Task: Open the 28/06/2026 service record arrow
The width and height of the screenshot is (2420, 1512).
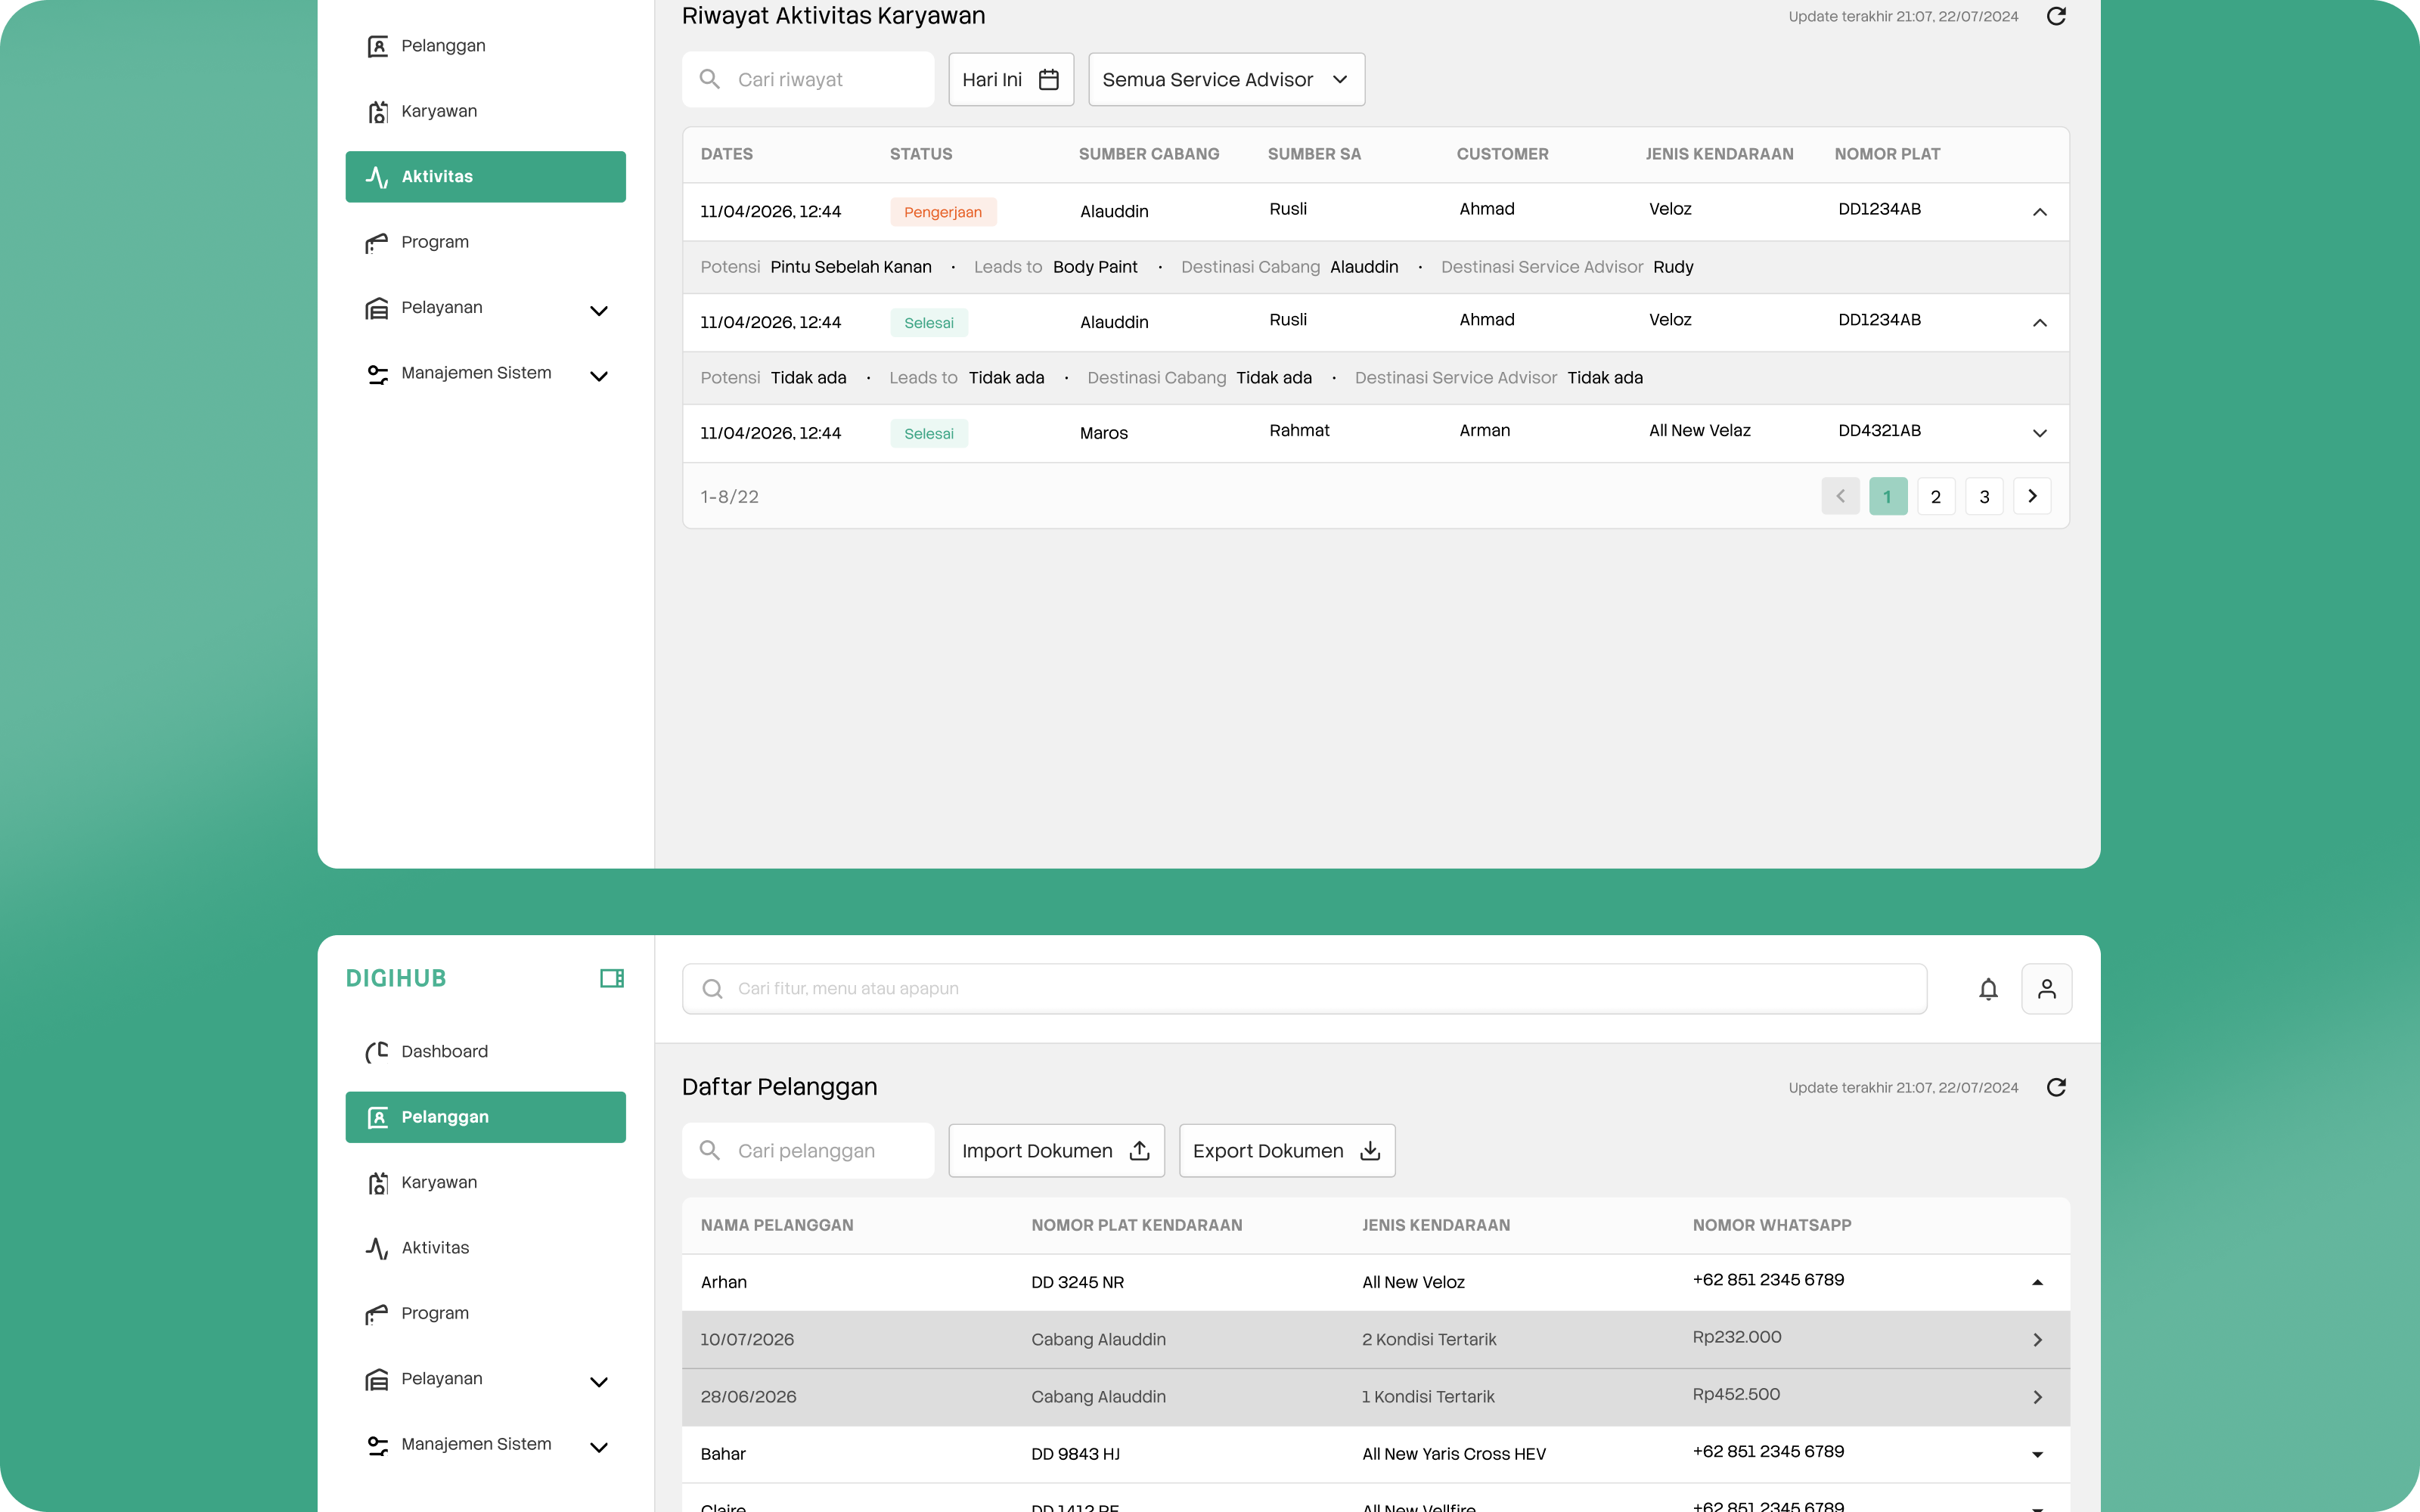Action: (x=2037, y=1397)
